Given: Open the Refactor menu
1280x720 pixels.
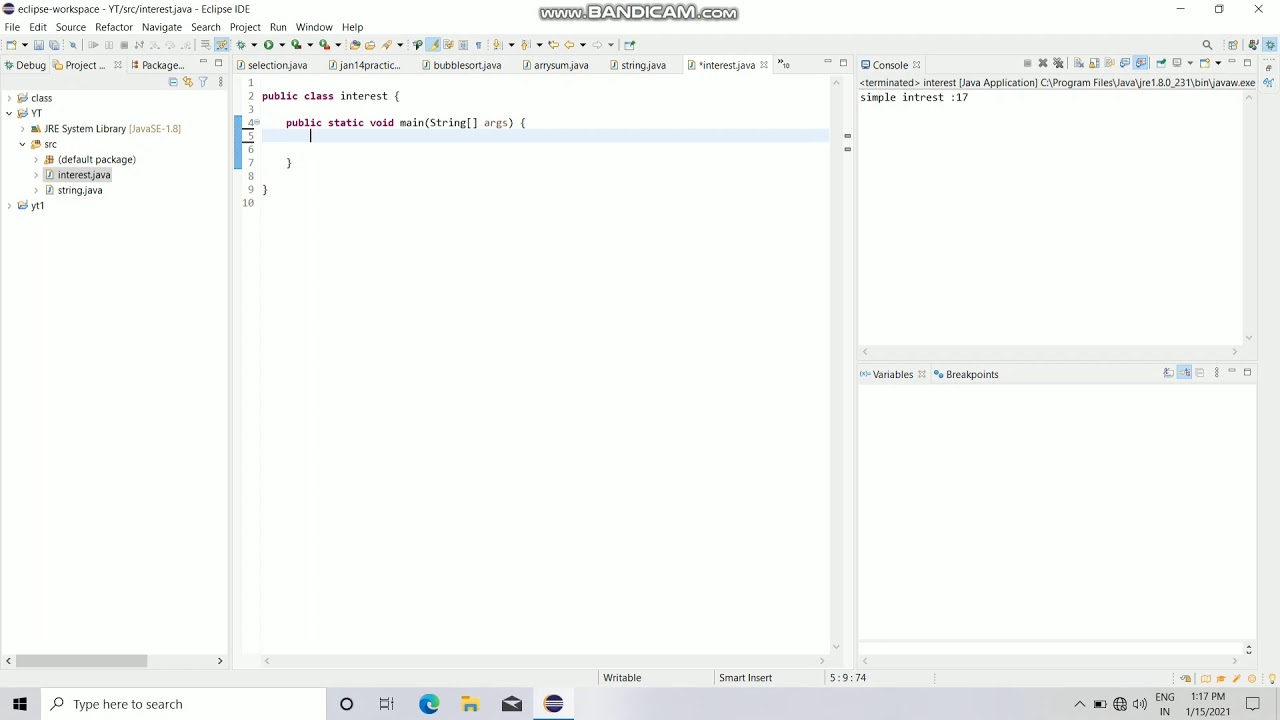Looking at the screenshot, I should click(x=114, y=27).
